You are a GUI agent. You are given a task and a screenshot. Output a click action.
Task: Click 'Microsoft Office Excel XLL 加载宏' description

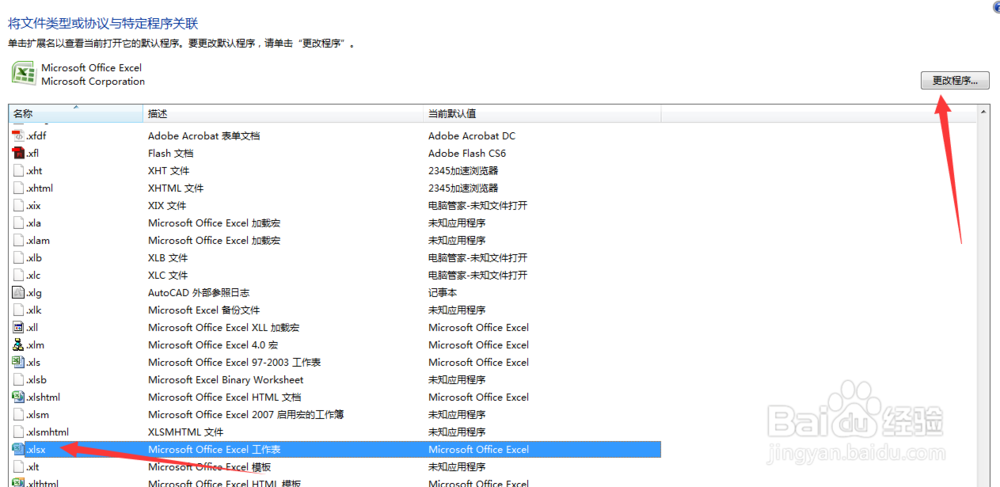pos(224,327)
